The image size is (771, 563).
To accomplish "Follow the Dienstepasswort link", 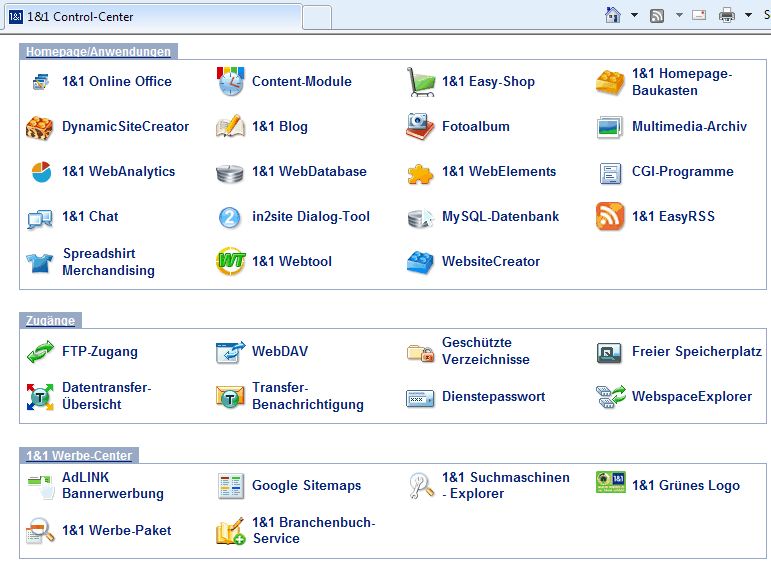I will (493, 397).
